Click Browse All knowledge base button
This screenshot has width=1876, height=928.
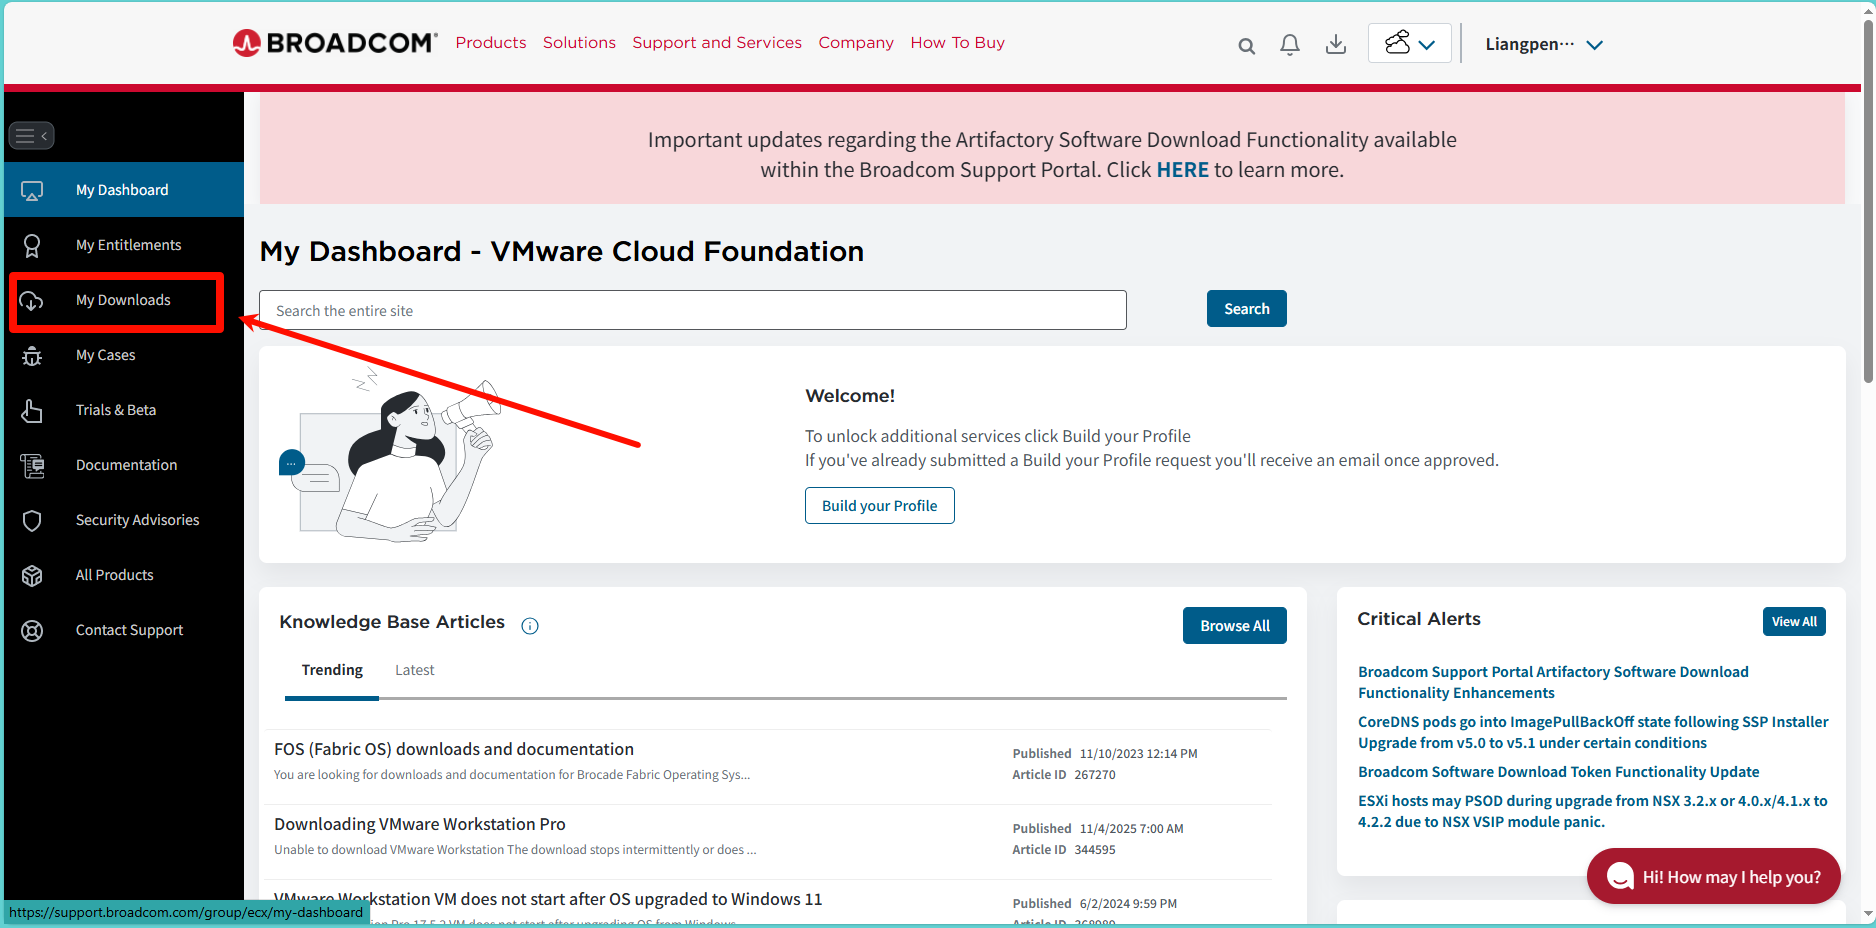click(x=1235, y=626)
